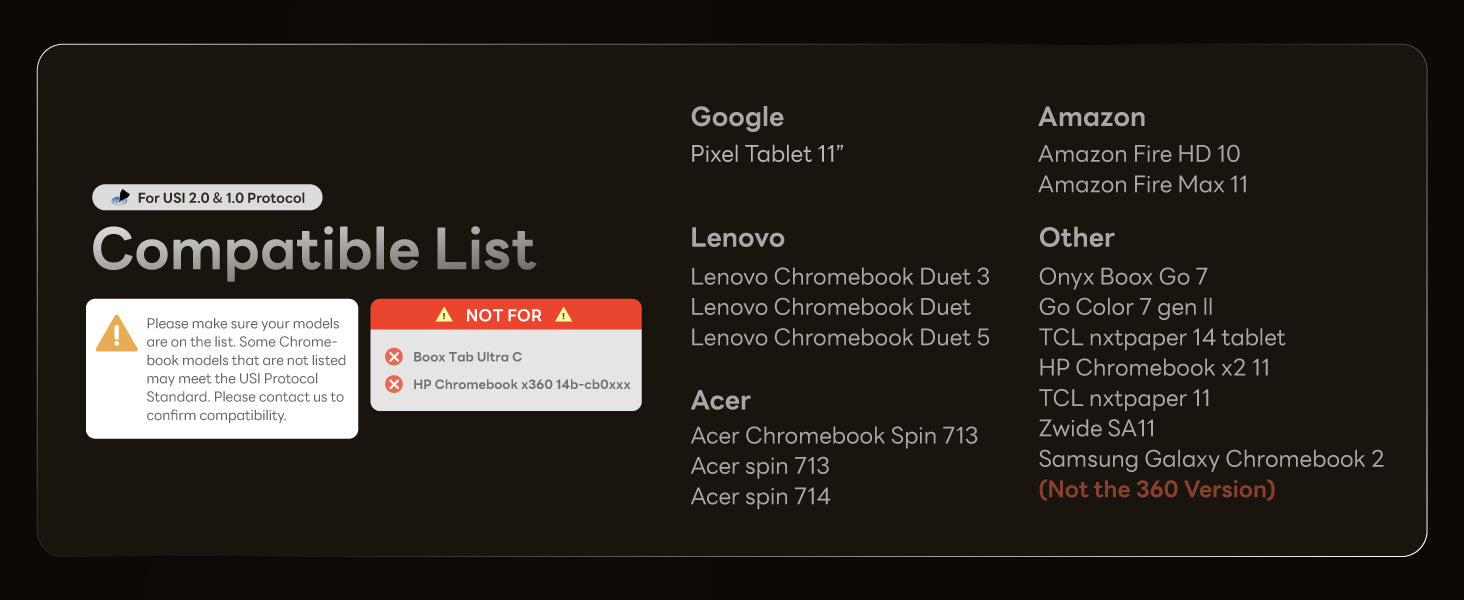Select the For USI 2.0 & 1.0 Protocol badge

coord(207,197)
